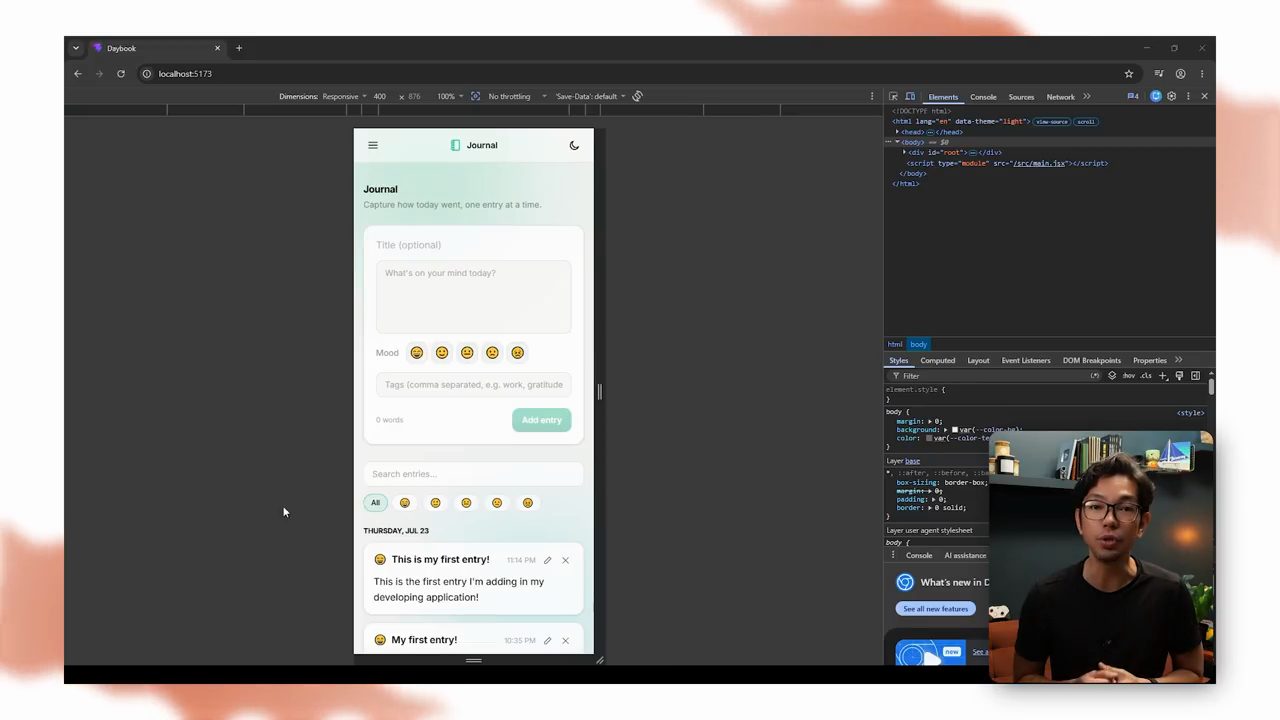Open the Save-Data default dropdown

pos(590,97)
